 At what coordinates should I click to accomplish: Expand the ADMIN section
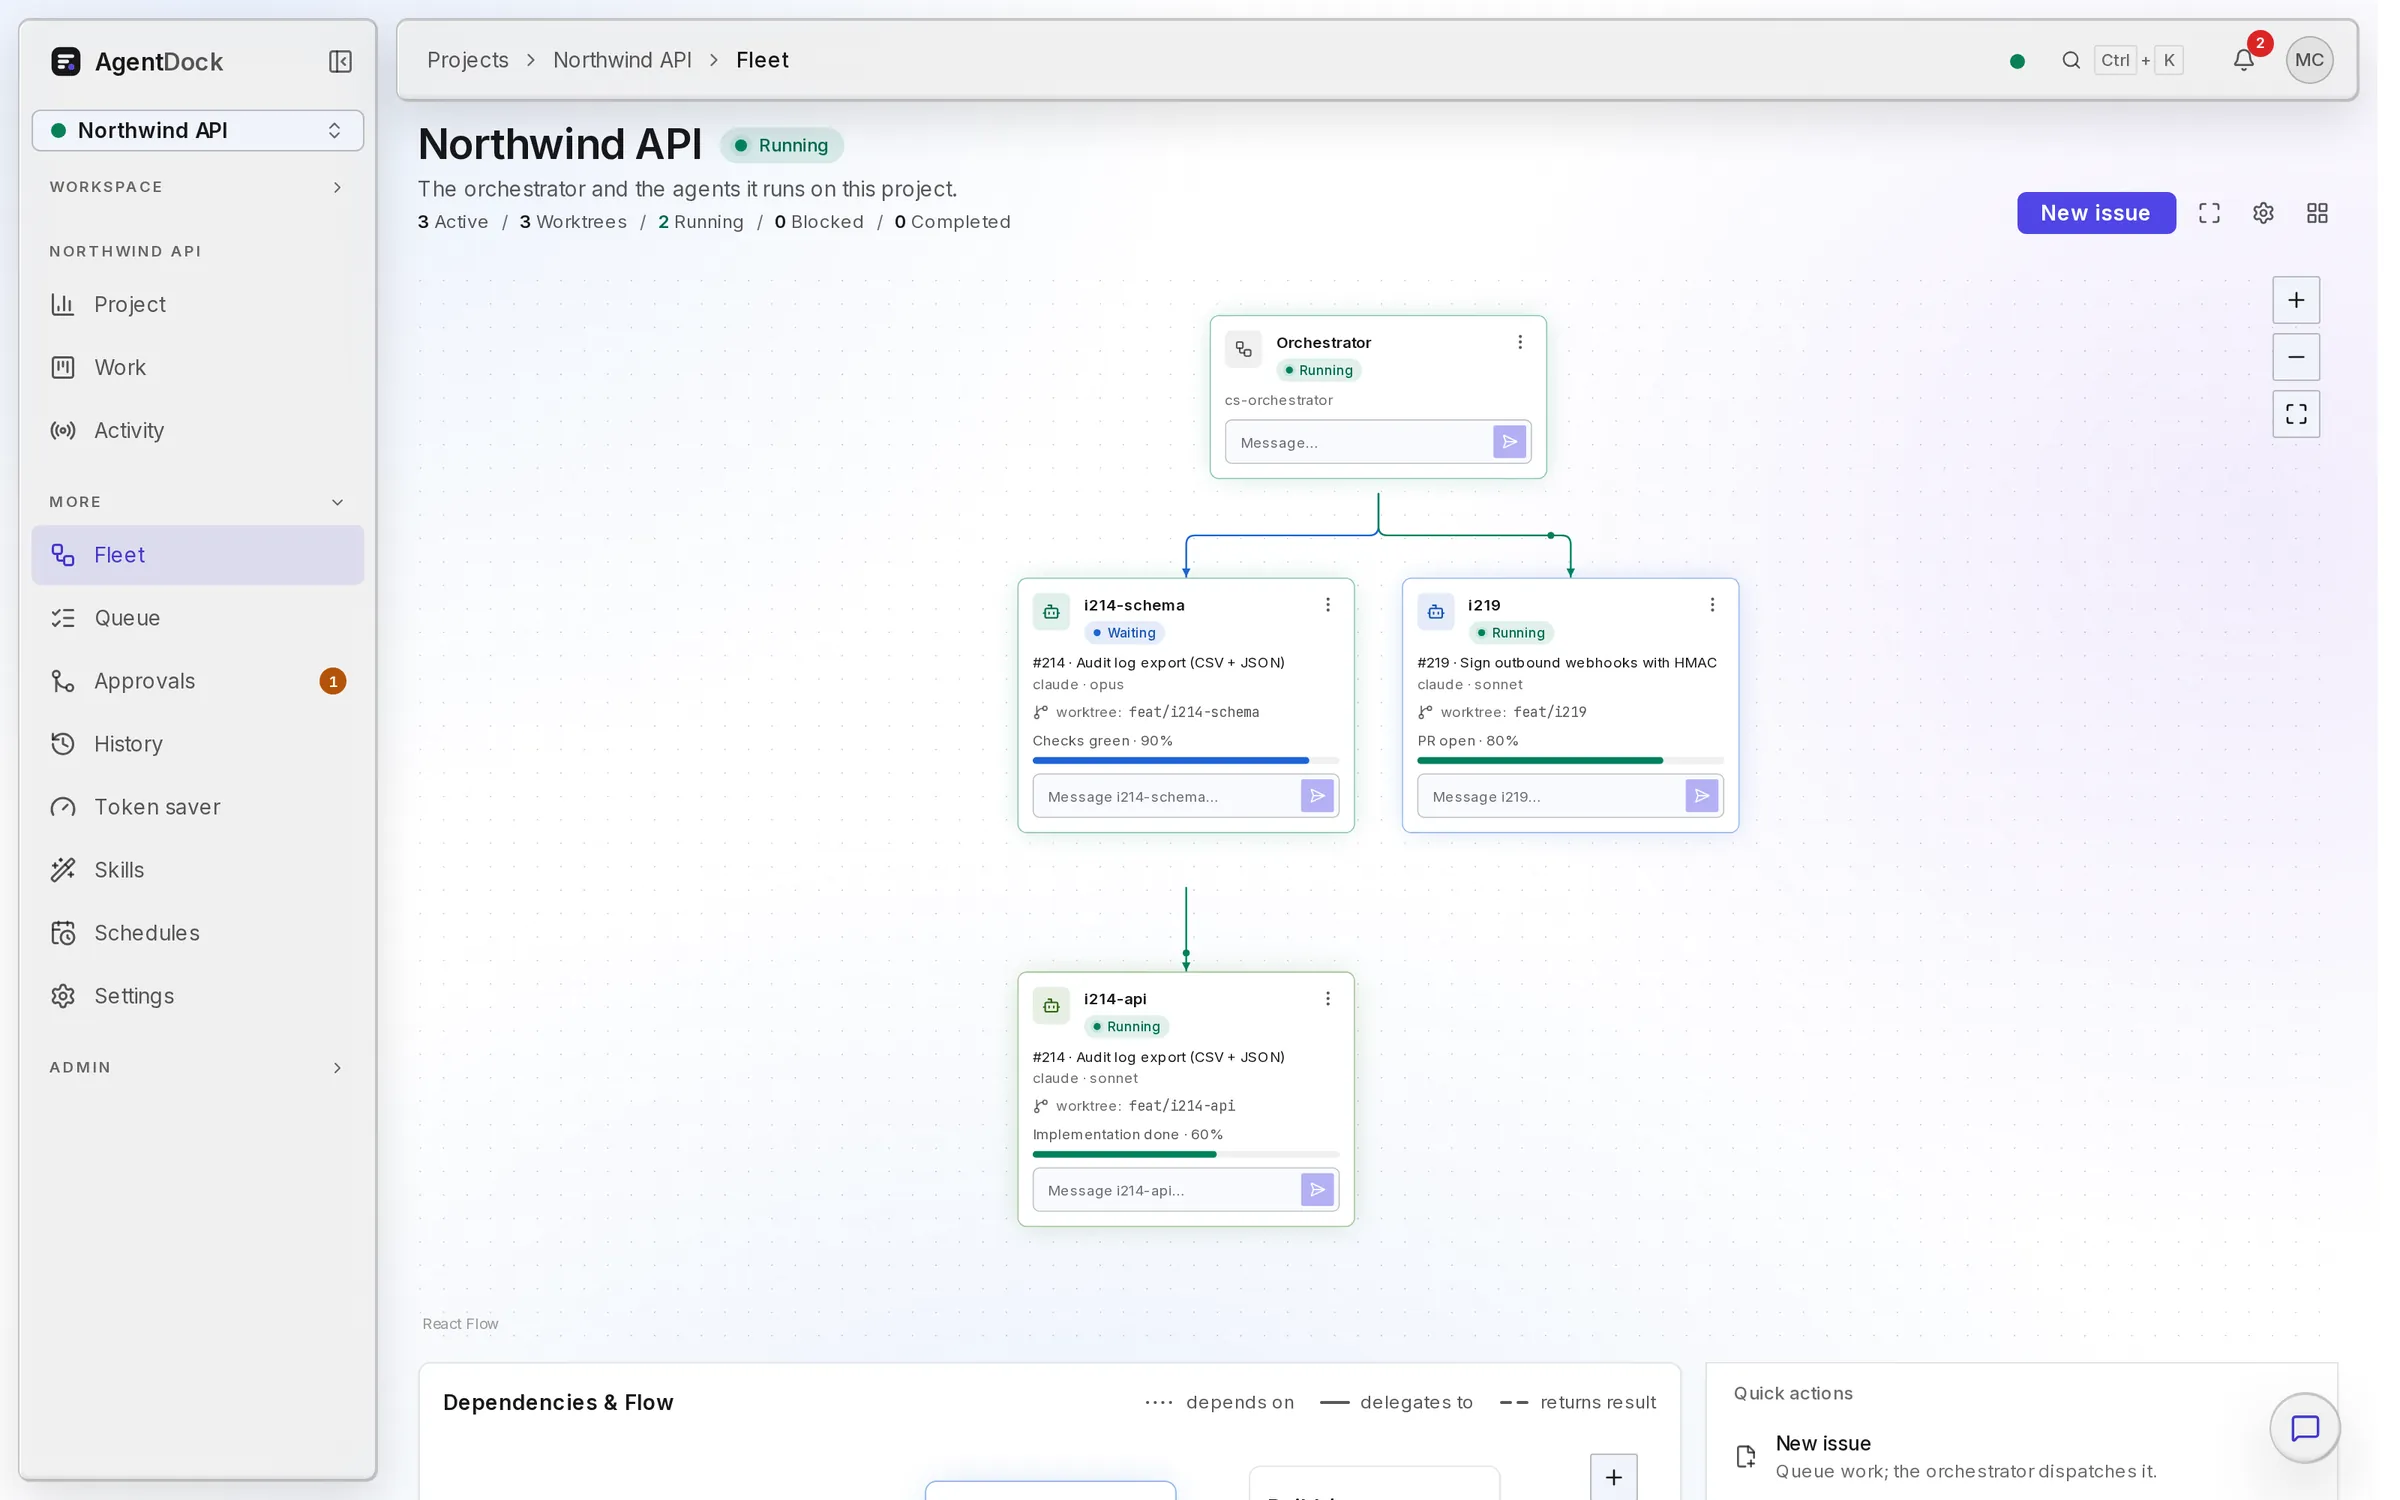click(198, 1068)
